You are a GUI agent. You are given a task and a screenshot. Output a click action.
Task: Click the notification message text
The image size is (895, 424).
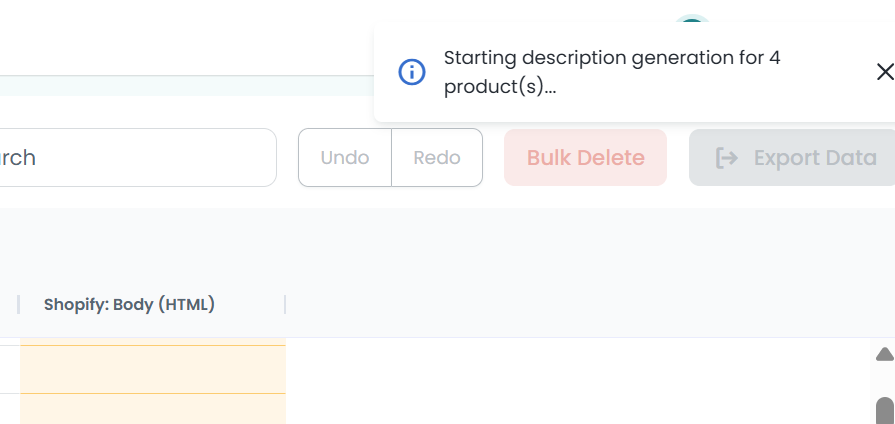[611, 72]
